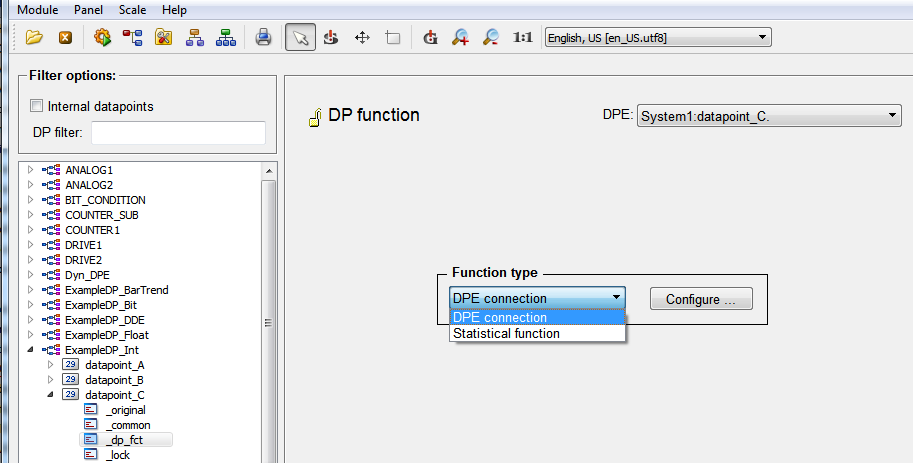Expand the ANALOG1 tree node
This screenshot has height=463, width=913.
point(30,170)
